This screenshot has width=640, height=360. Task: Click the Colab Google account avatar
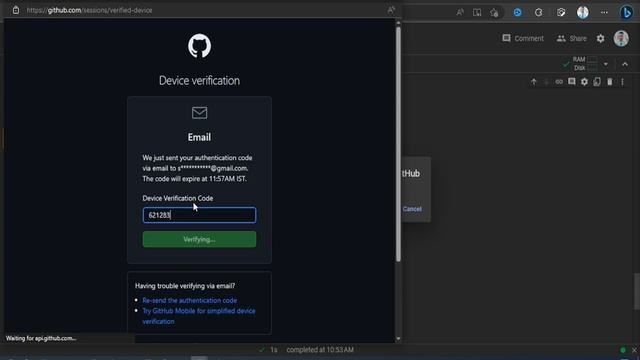tap(621, 38)
